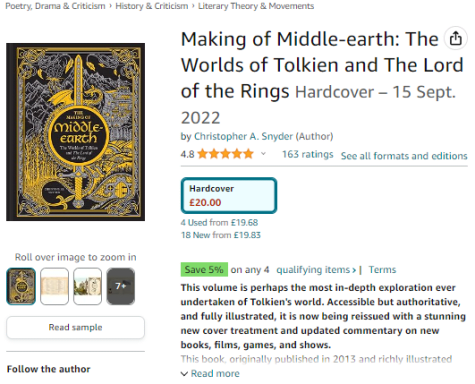Select the third illustrated-page thumbnail
The height and width of the screenshot is (384, 475).
coord(87,286)
